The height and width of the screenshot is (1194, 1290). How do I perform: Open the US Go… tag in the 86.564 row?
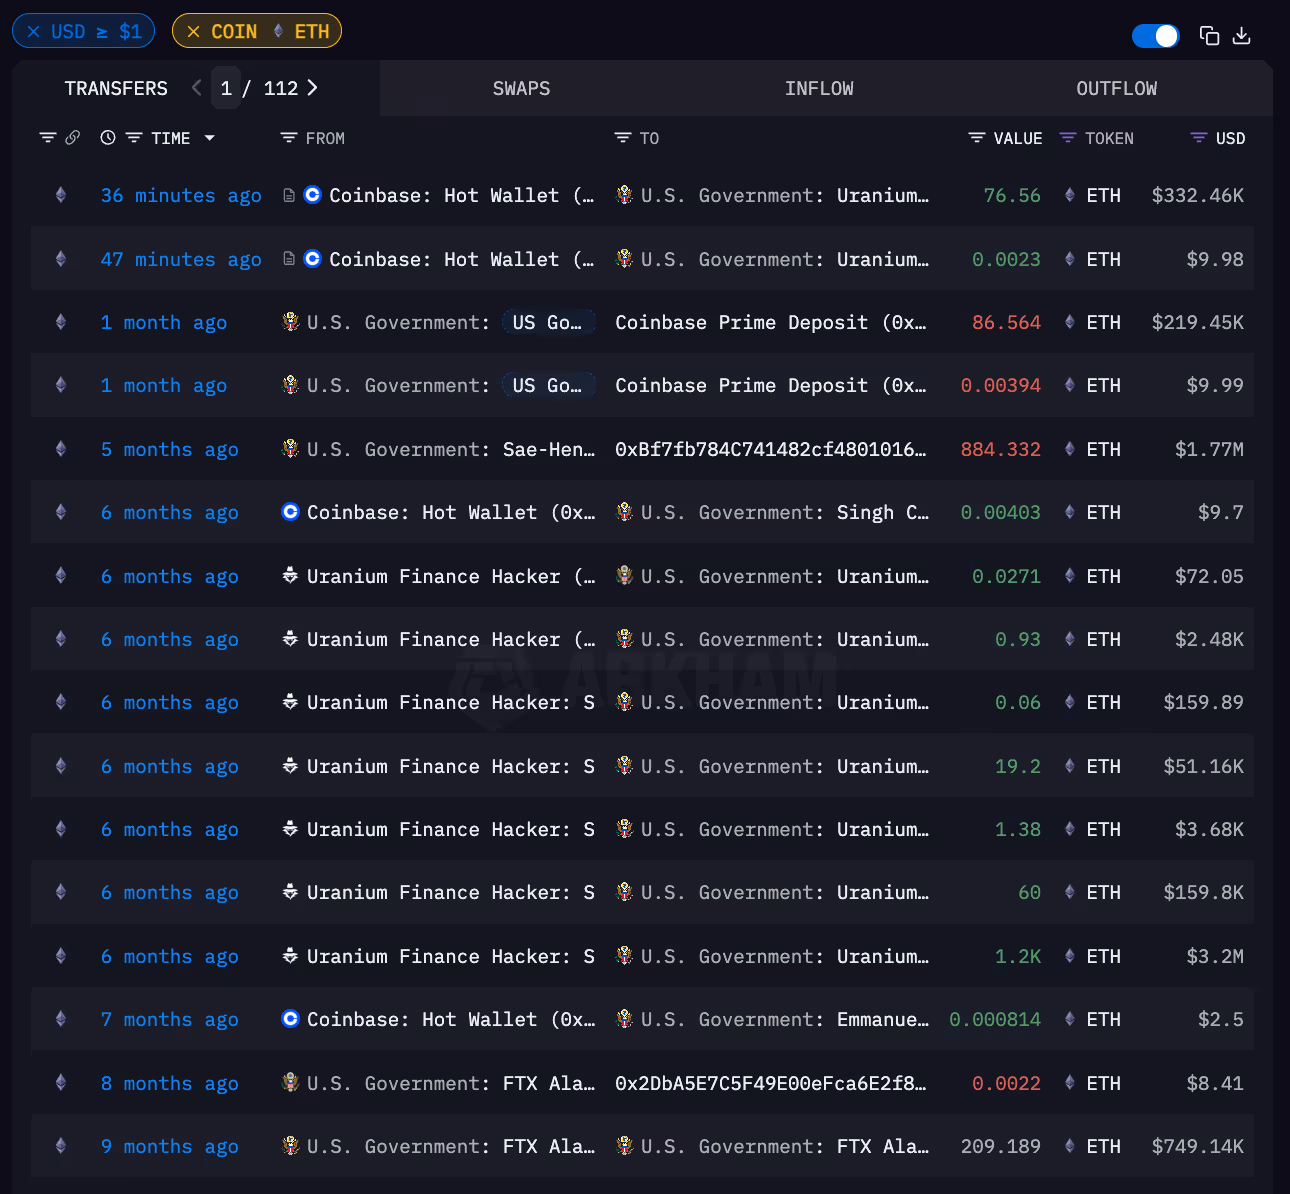(548, 323)
